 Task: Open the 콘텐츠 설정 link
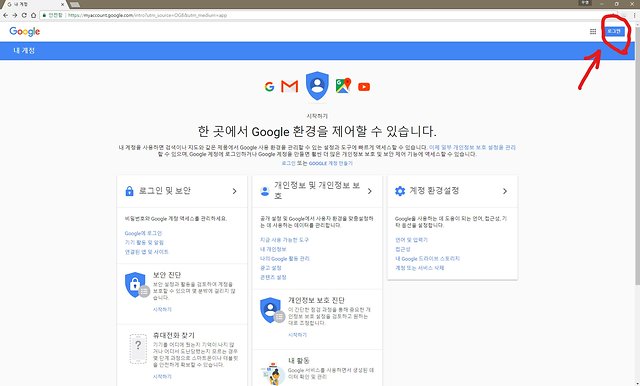pos(273,277)
